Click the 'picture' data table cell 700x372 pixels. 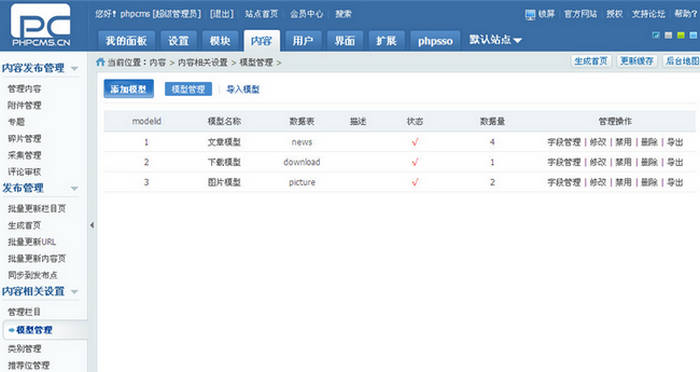[302, 182]
